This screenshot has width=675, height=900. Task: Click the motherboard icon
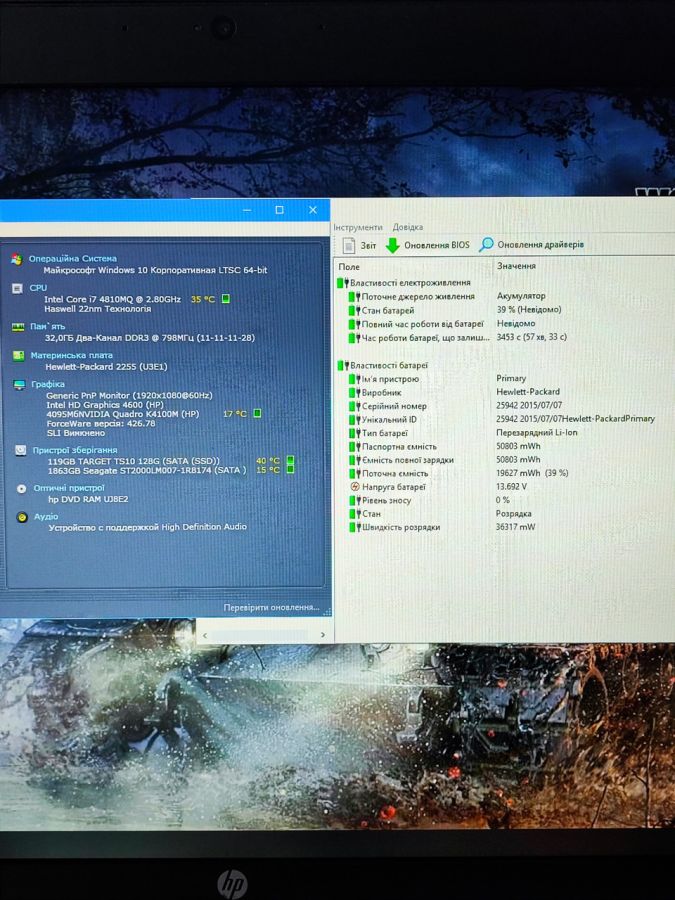point(18,356)
